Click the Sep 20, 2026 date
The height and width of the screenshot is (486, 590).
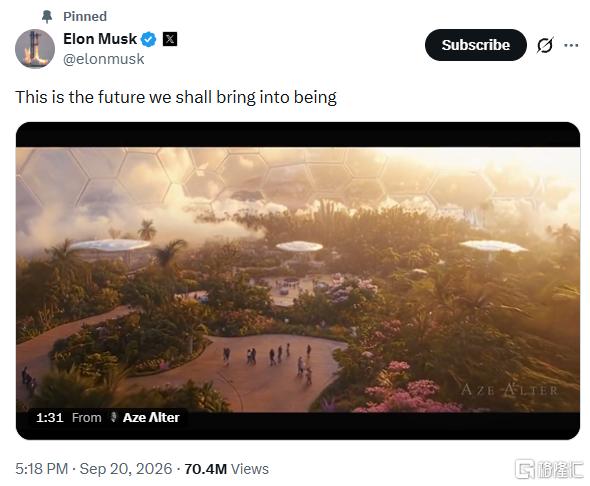pyautogui.click(x=126, y=469)
